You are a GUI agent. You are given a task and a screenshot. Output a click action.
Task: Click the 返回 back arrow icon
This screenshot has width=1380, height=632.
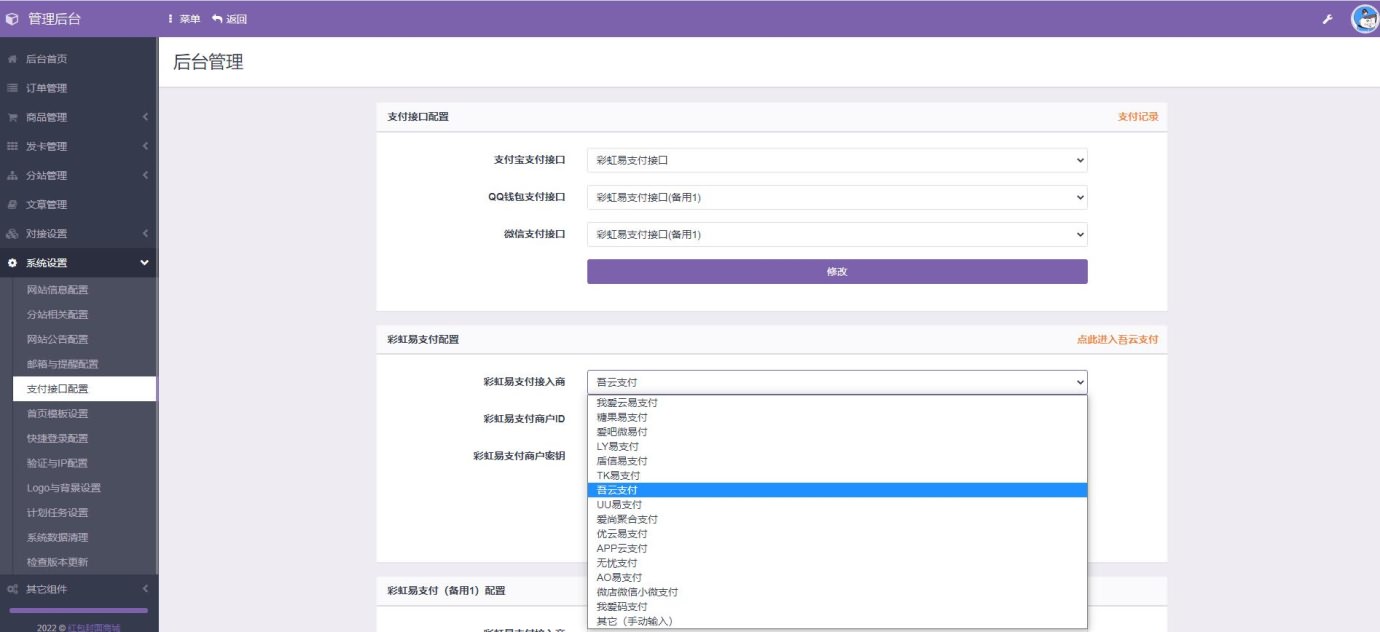pos(217,19)
